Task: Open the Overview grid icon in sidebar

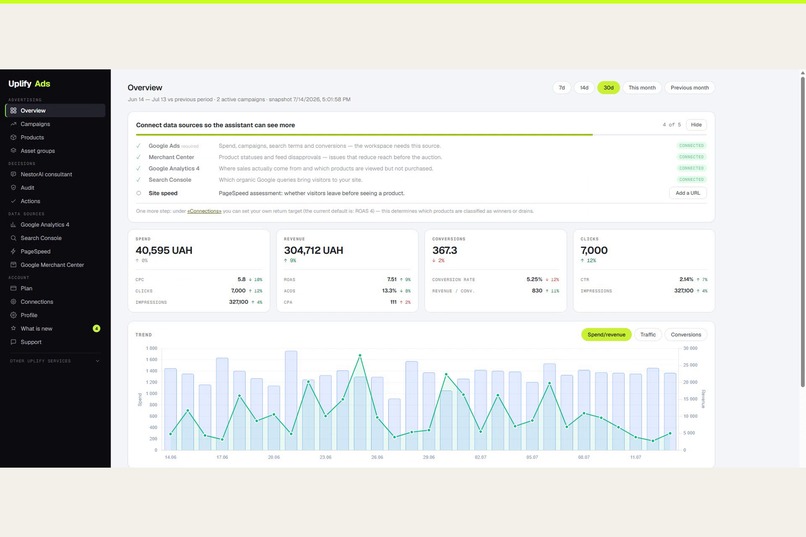Action: coord(13,110)
